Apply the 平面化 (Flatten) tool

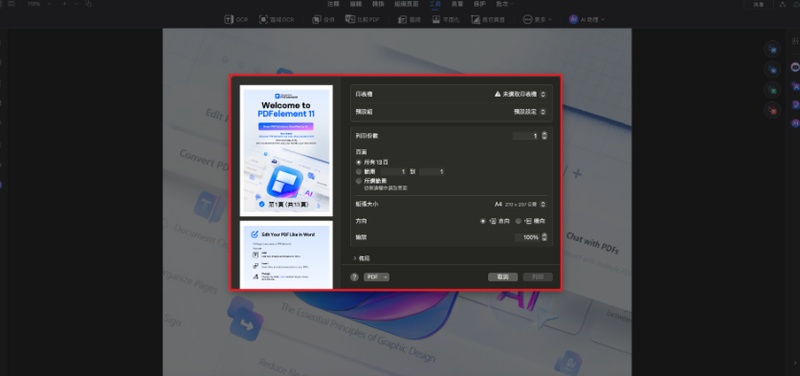click(x=445, y=19)
